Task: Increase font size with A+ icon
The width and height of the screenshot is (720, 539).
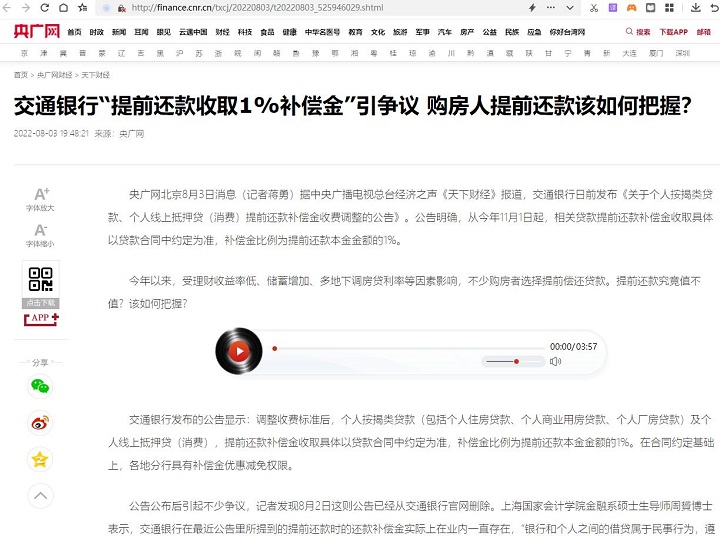Action: pos(41,194)
